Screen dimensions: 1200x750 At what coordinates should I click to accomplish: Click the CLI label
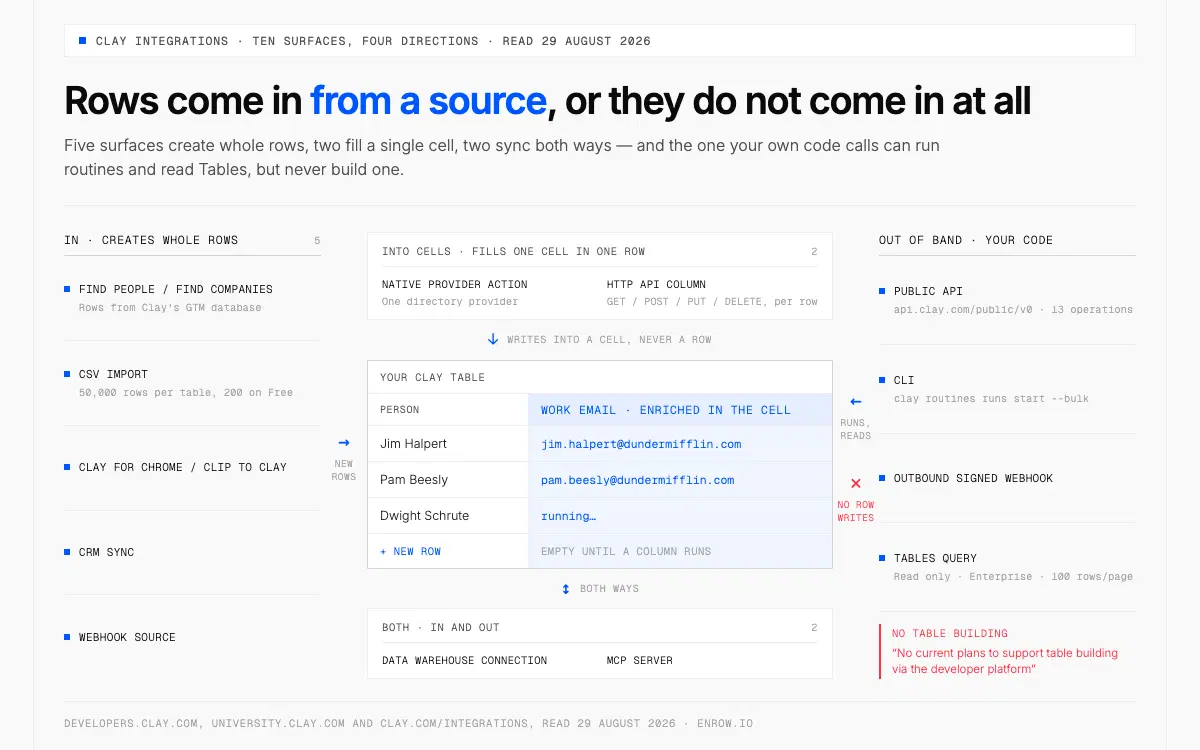tap(904, 380)
